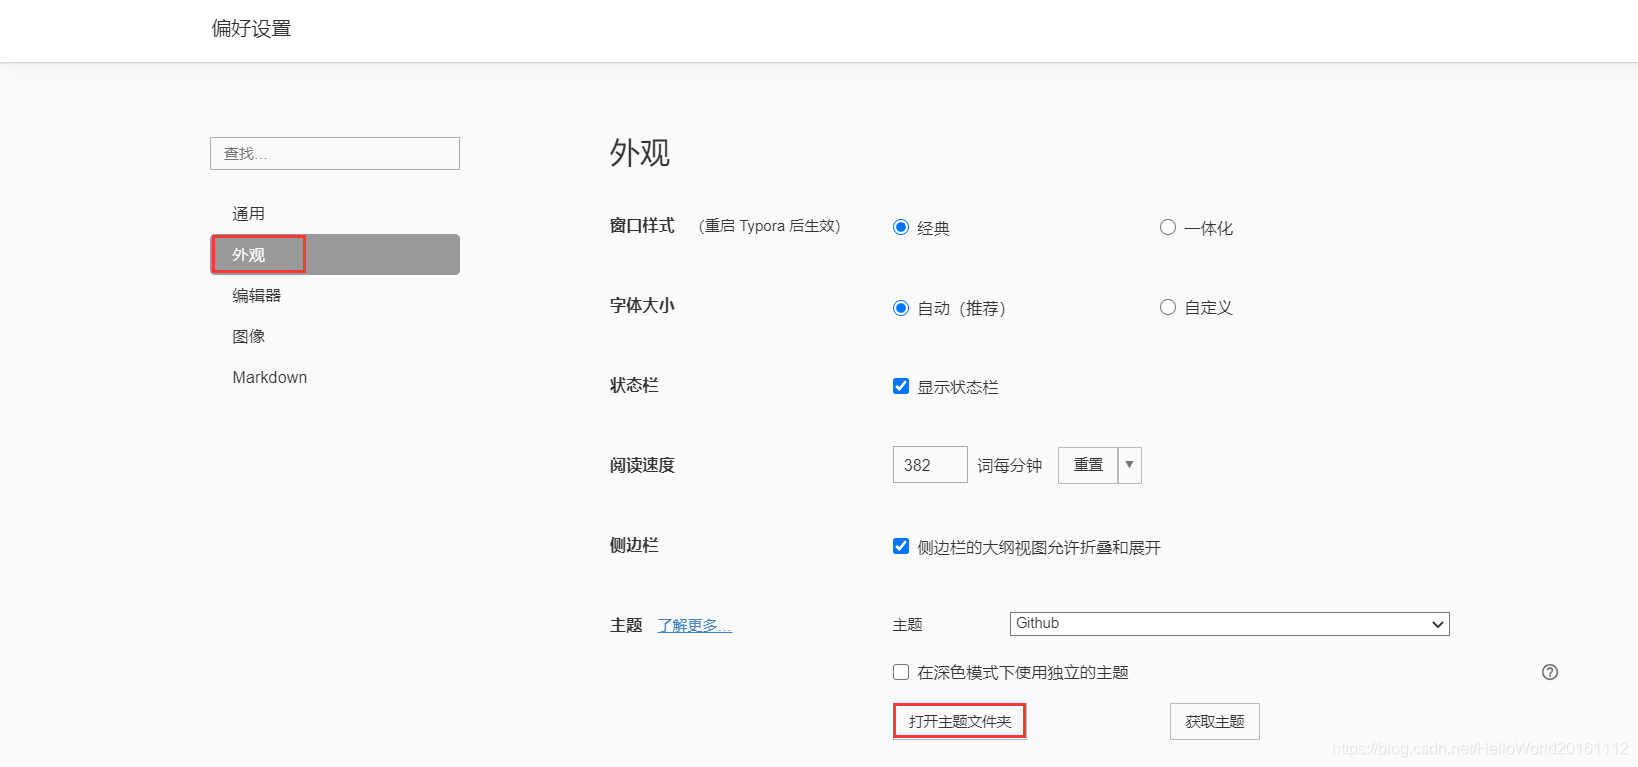The image size is (1638, 767).
Task: Click the 窗口样式 label
Action: [x=642, y=226]
